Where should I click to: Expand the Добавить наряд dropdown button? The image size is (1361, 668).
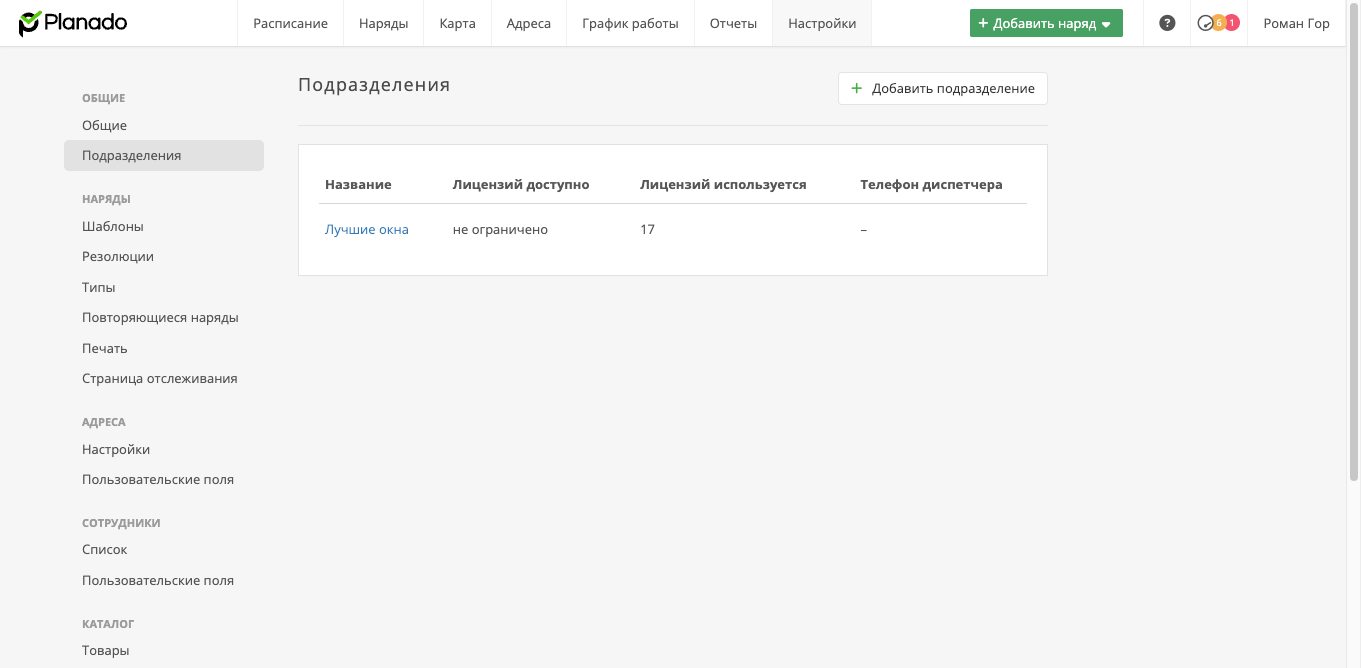tap(1046, 23)
